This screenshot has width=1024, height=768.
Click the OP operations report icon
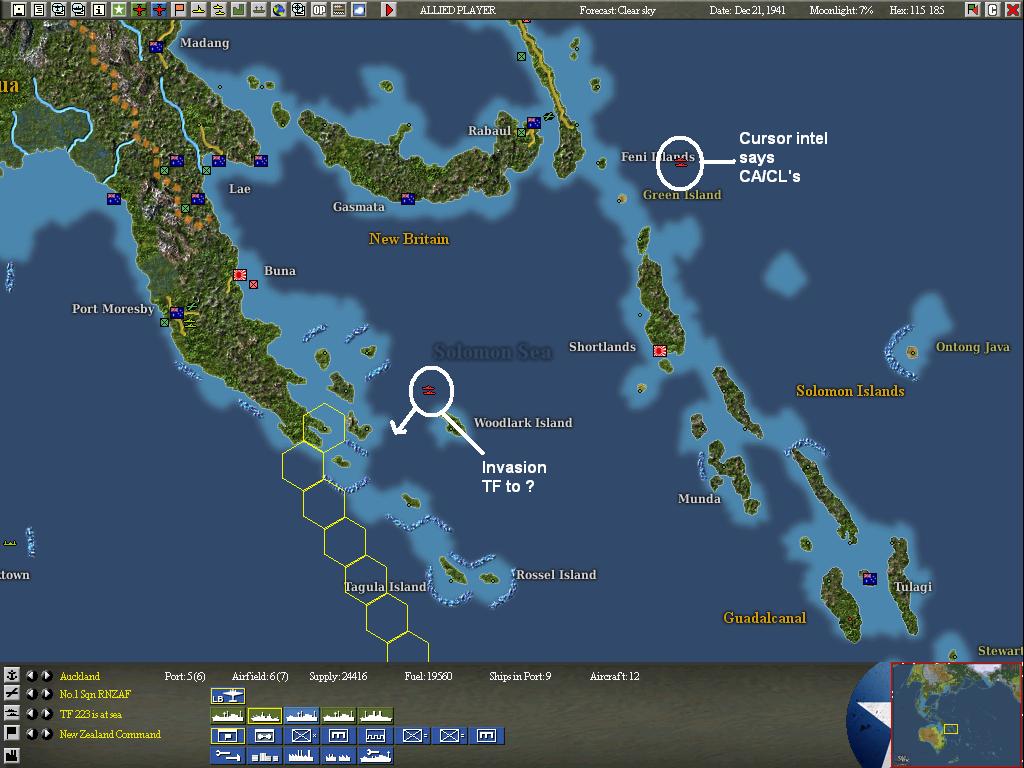coord(319,10)
